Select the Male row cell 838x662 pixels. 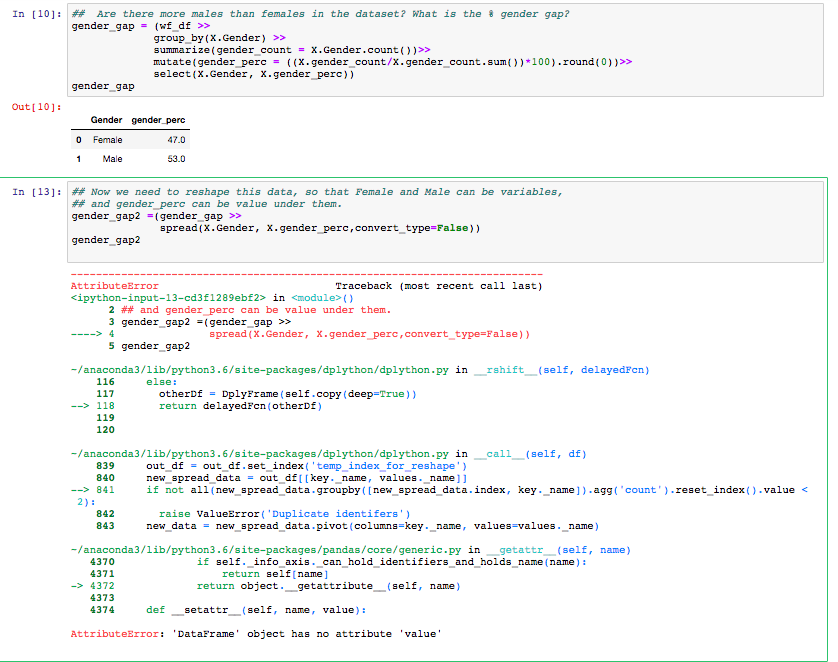pyautogui.click(x=112, y=159)
